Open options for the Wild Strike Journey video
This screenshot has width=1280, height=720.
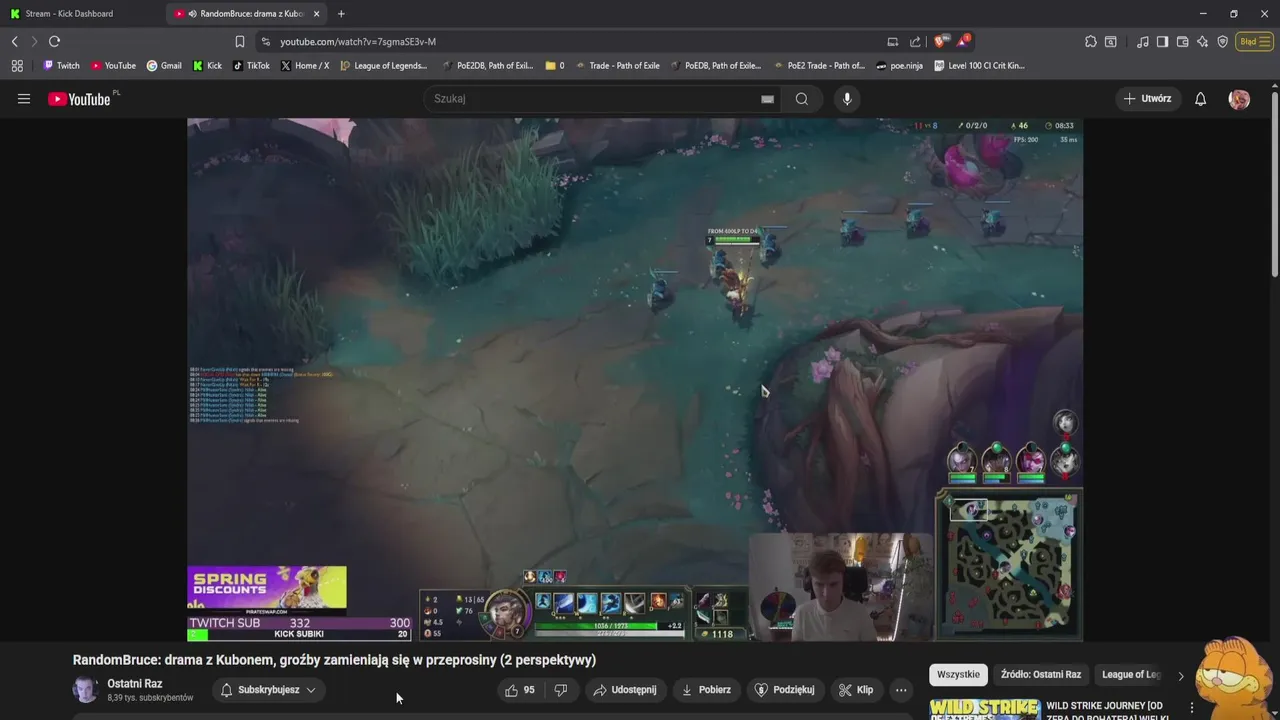[x=1192, y=708]
